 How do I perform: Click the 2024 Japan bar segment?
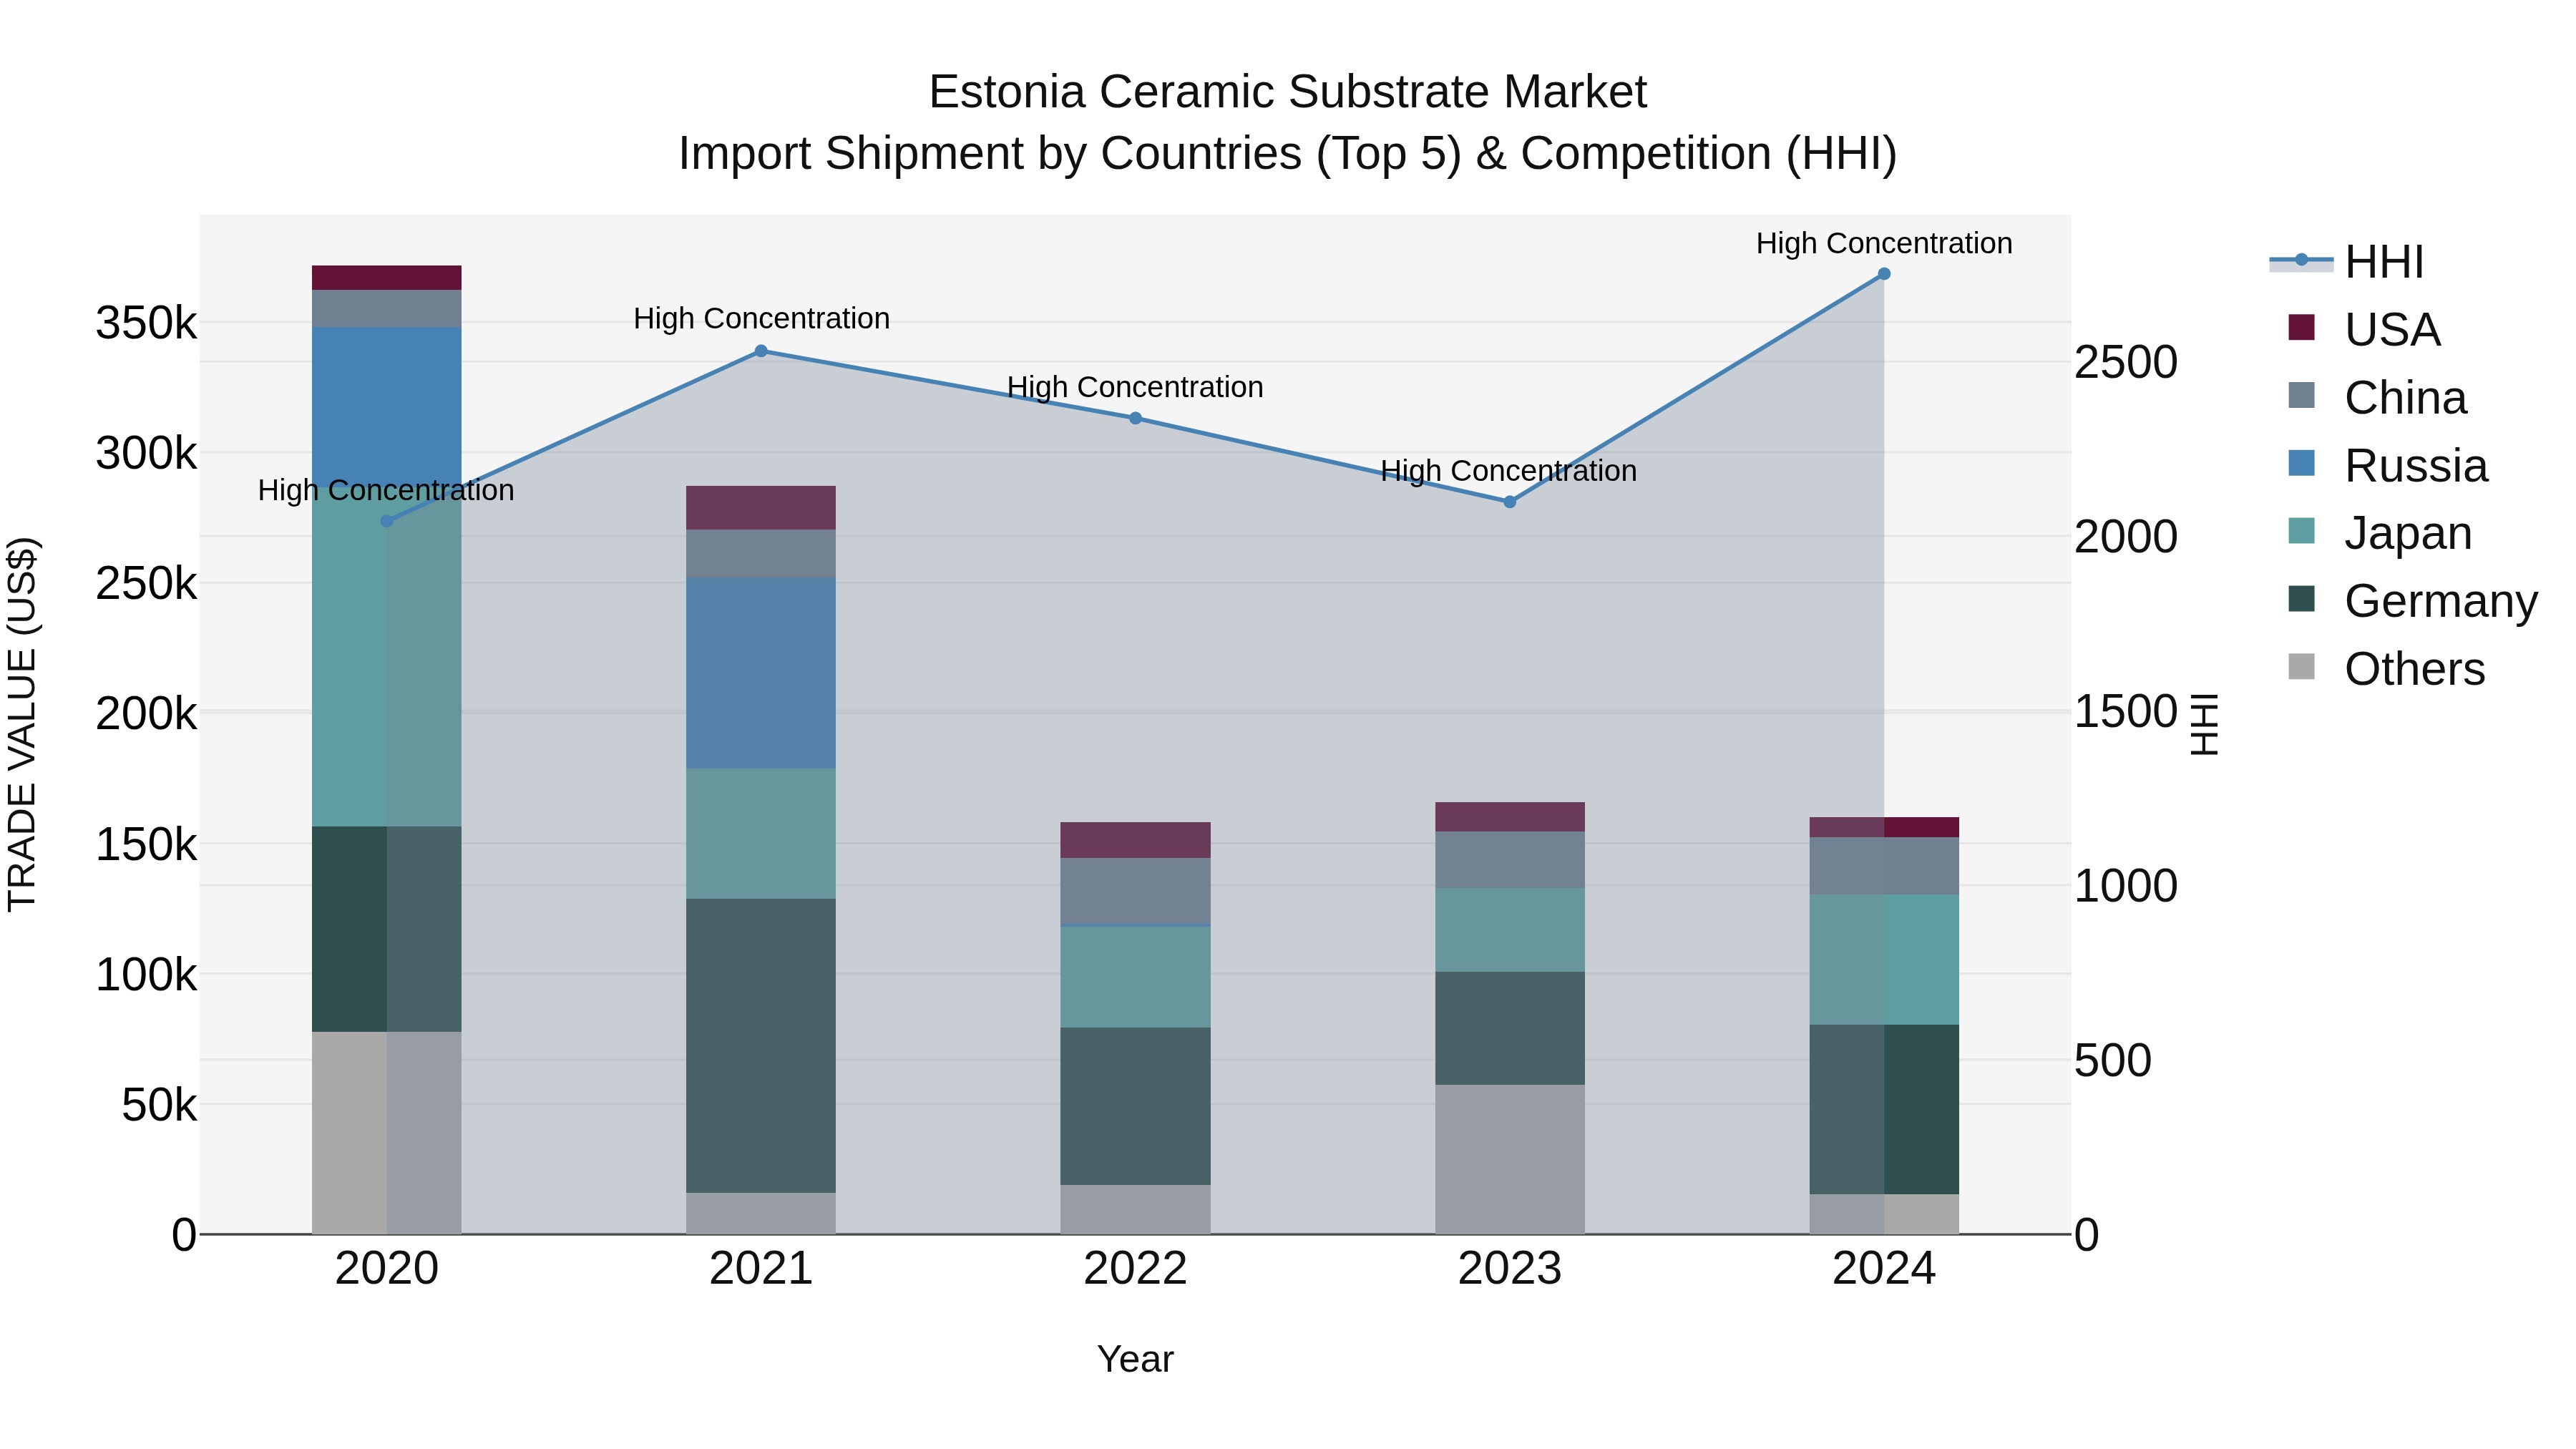point(1884,960)
